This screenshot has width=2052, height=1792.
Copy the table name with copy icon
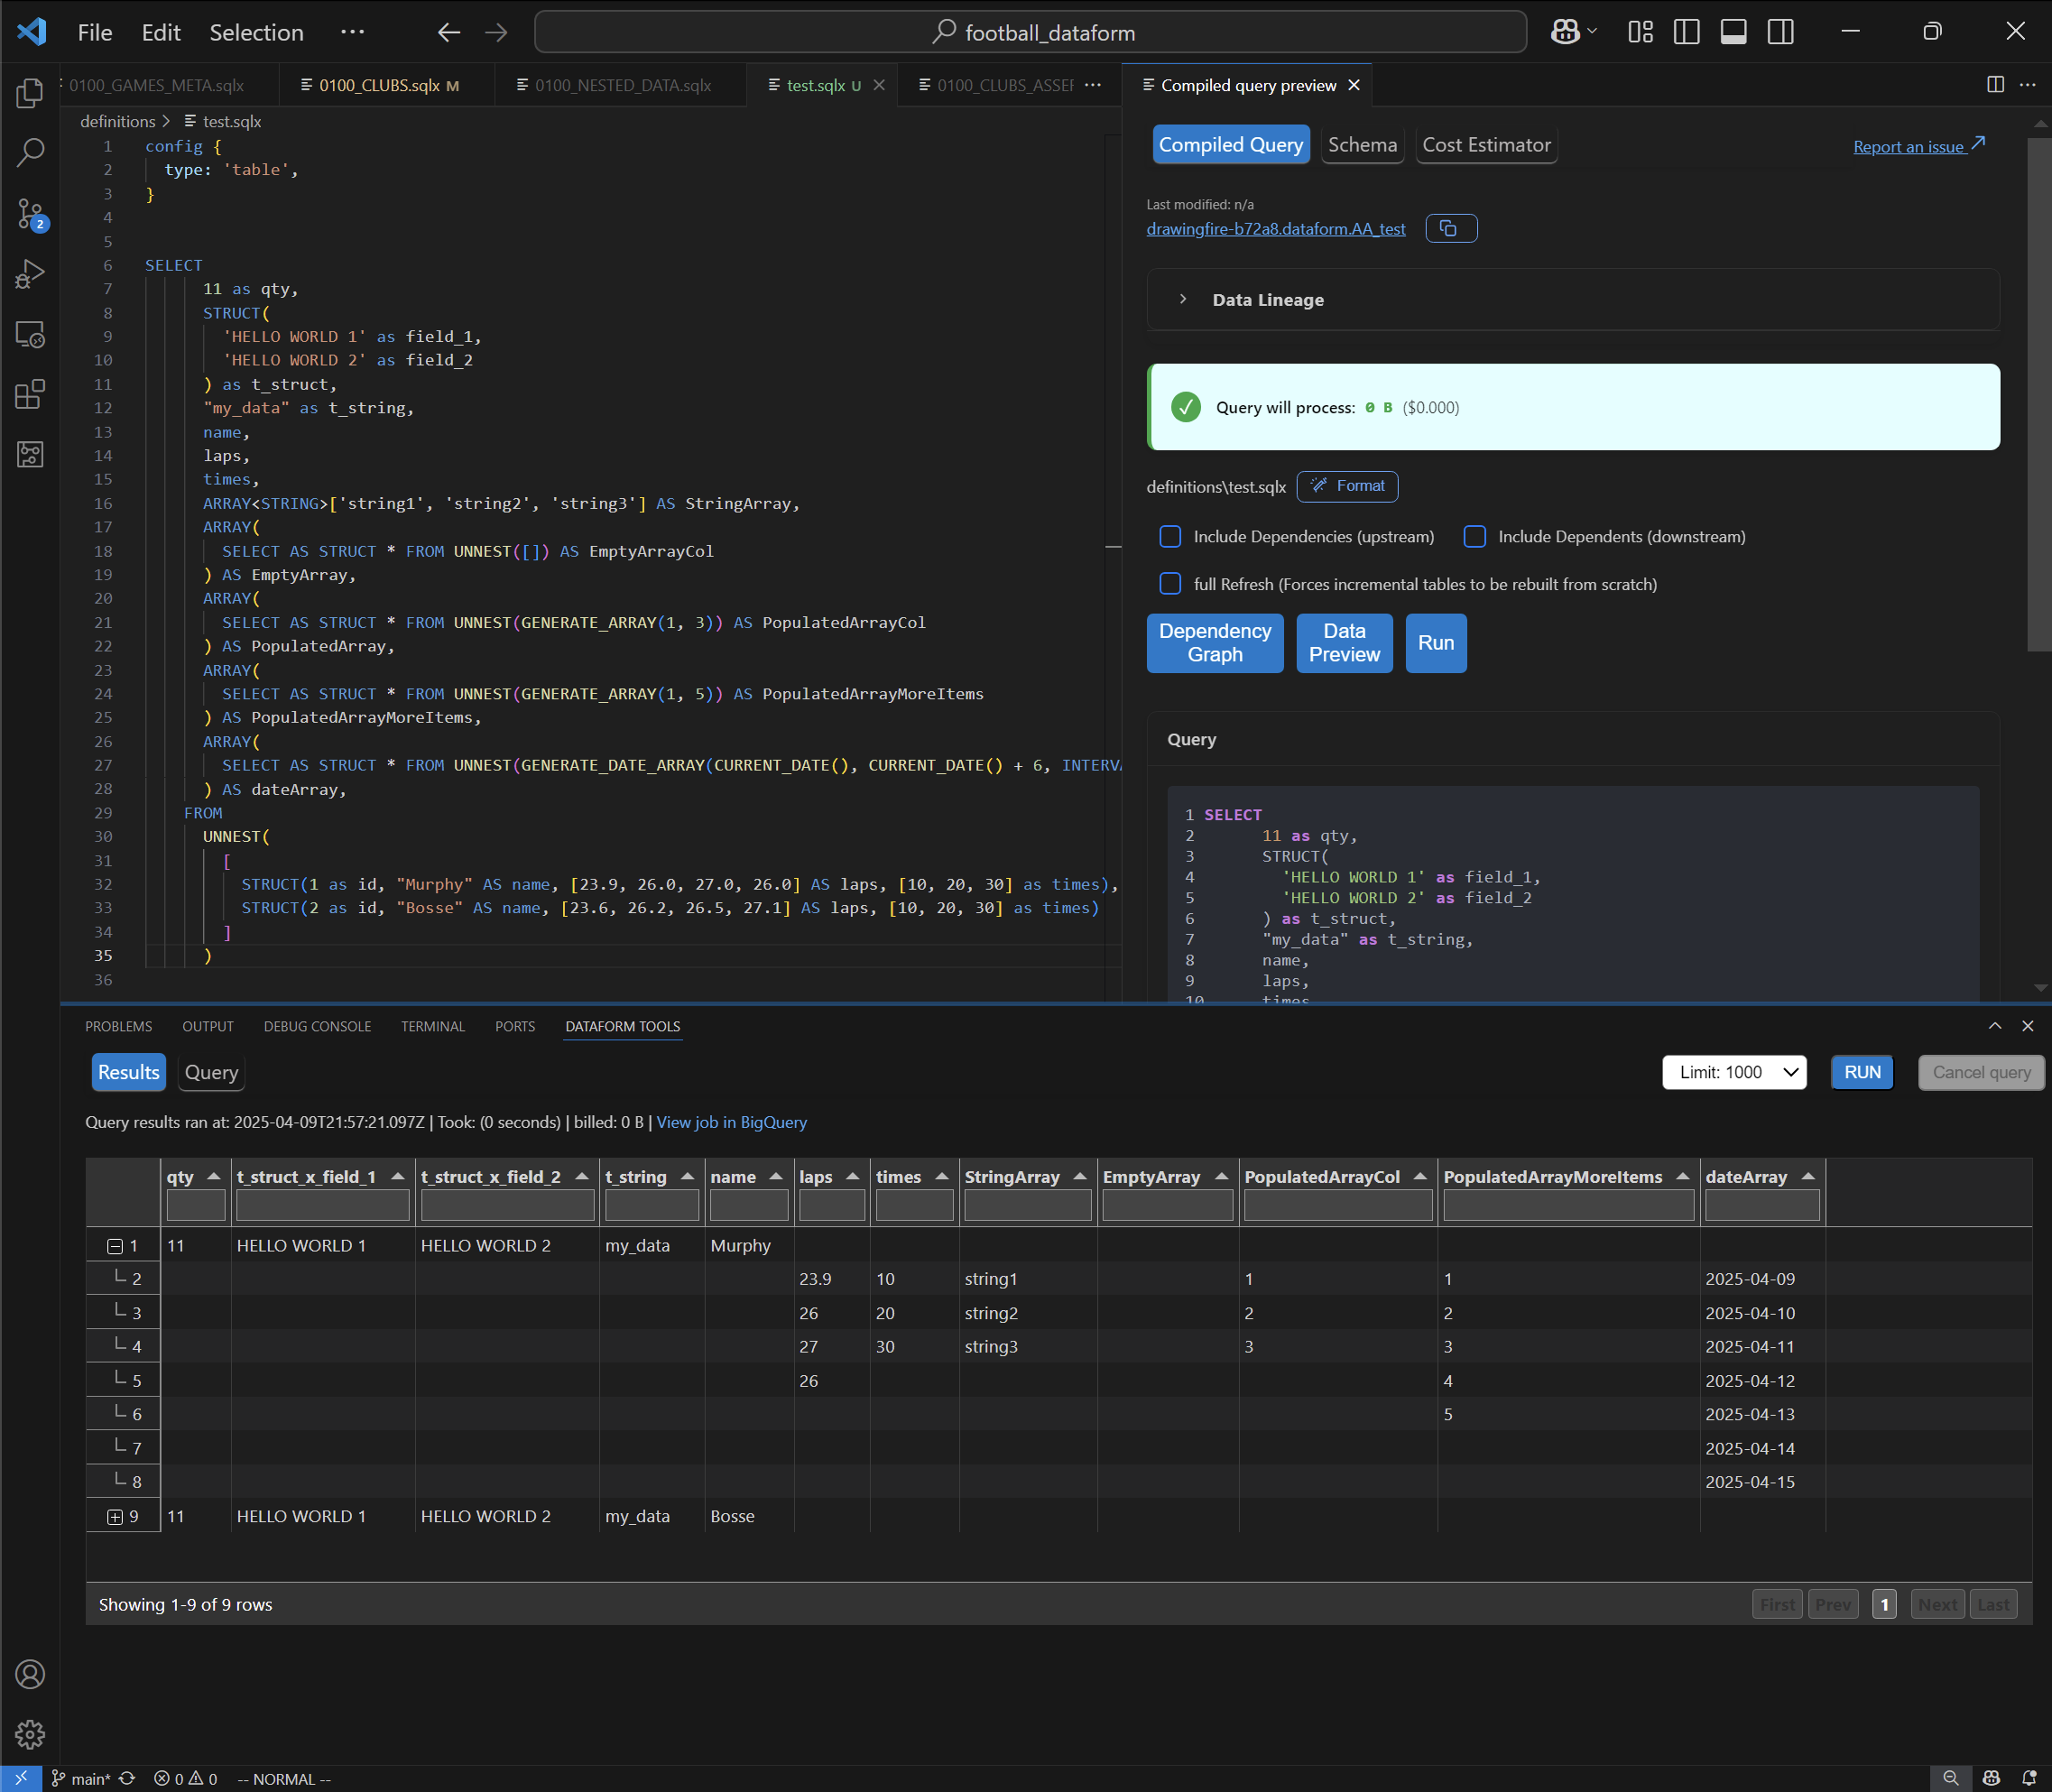[1450, 229]
